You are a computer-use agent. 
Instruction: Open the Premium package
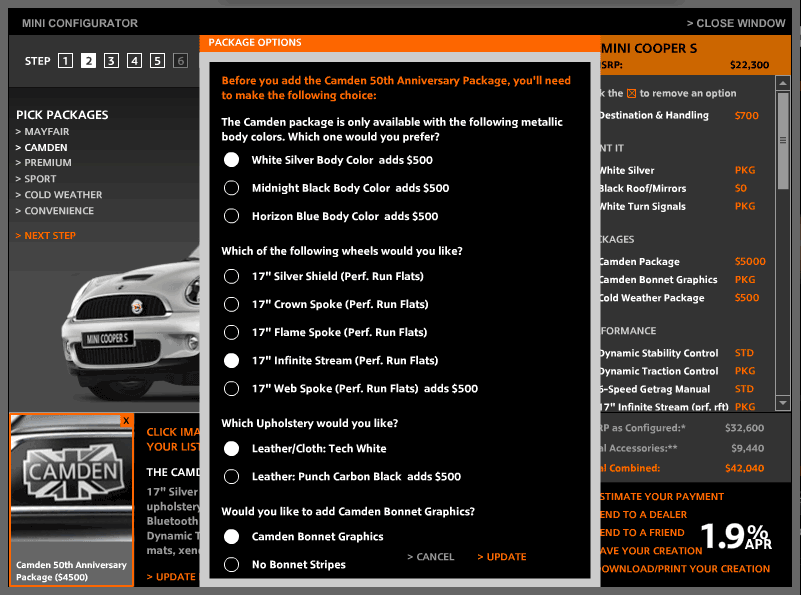[x=43, y=163]
